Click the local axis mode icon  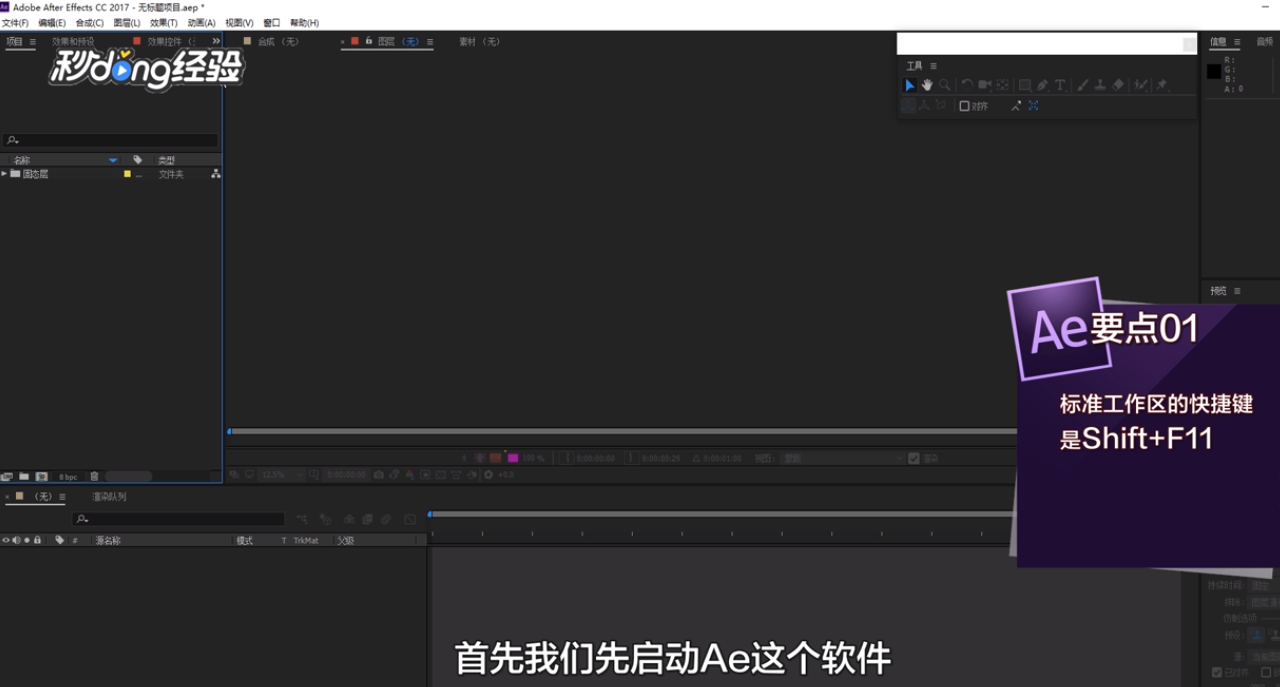pos(908,105)
